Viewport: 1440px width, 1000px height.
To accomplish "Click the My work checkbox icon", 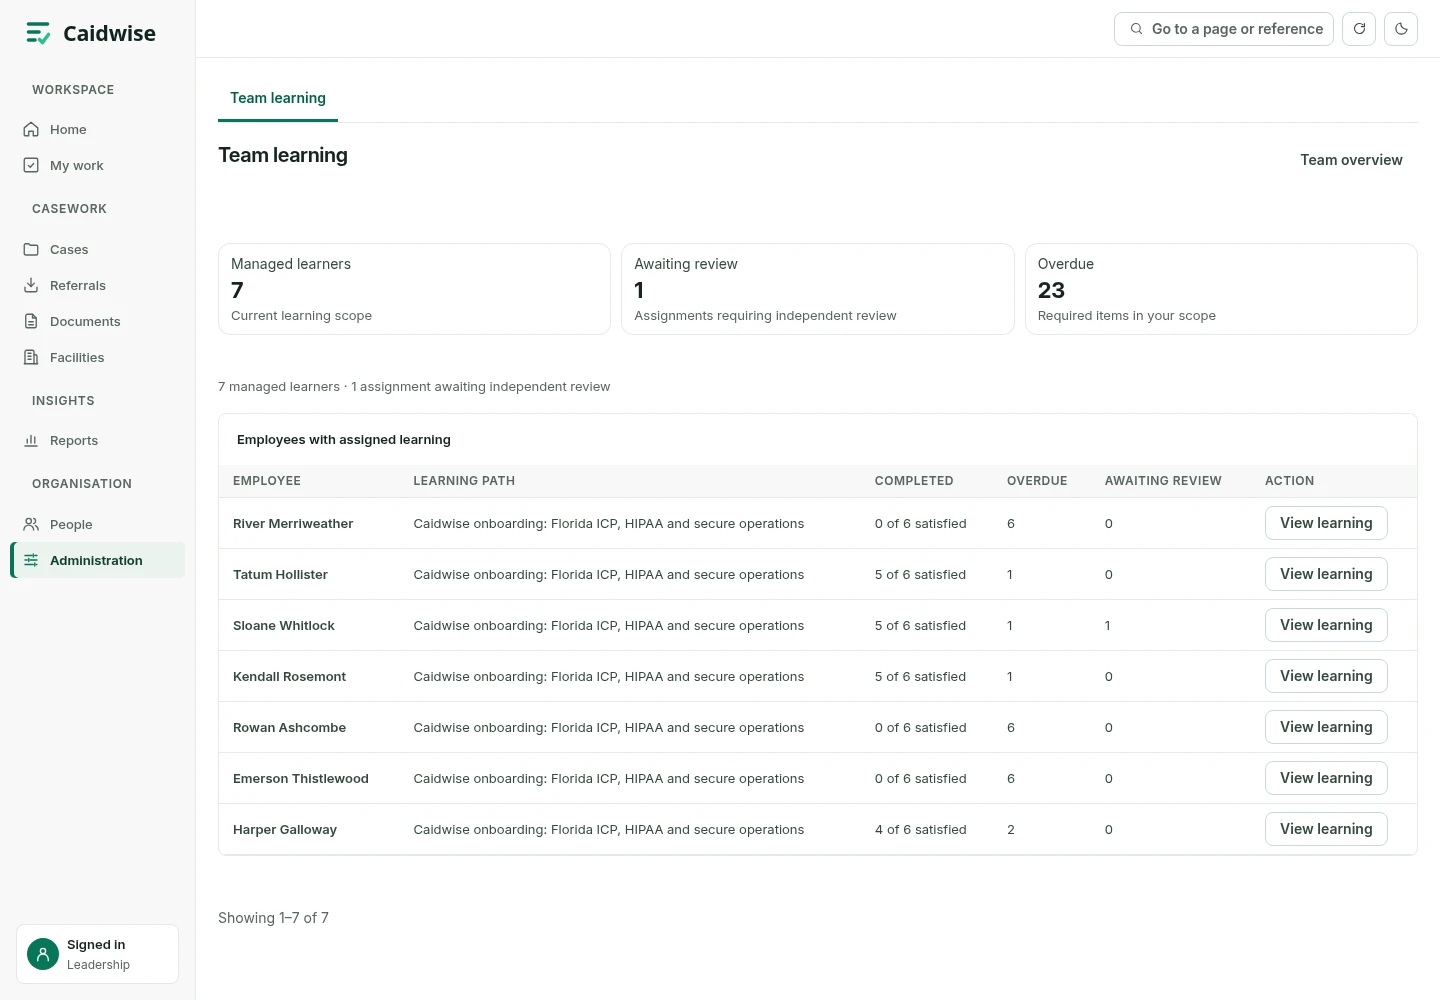I will [x=31, y=165].
